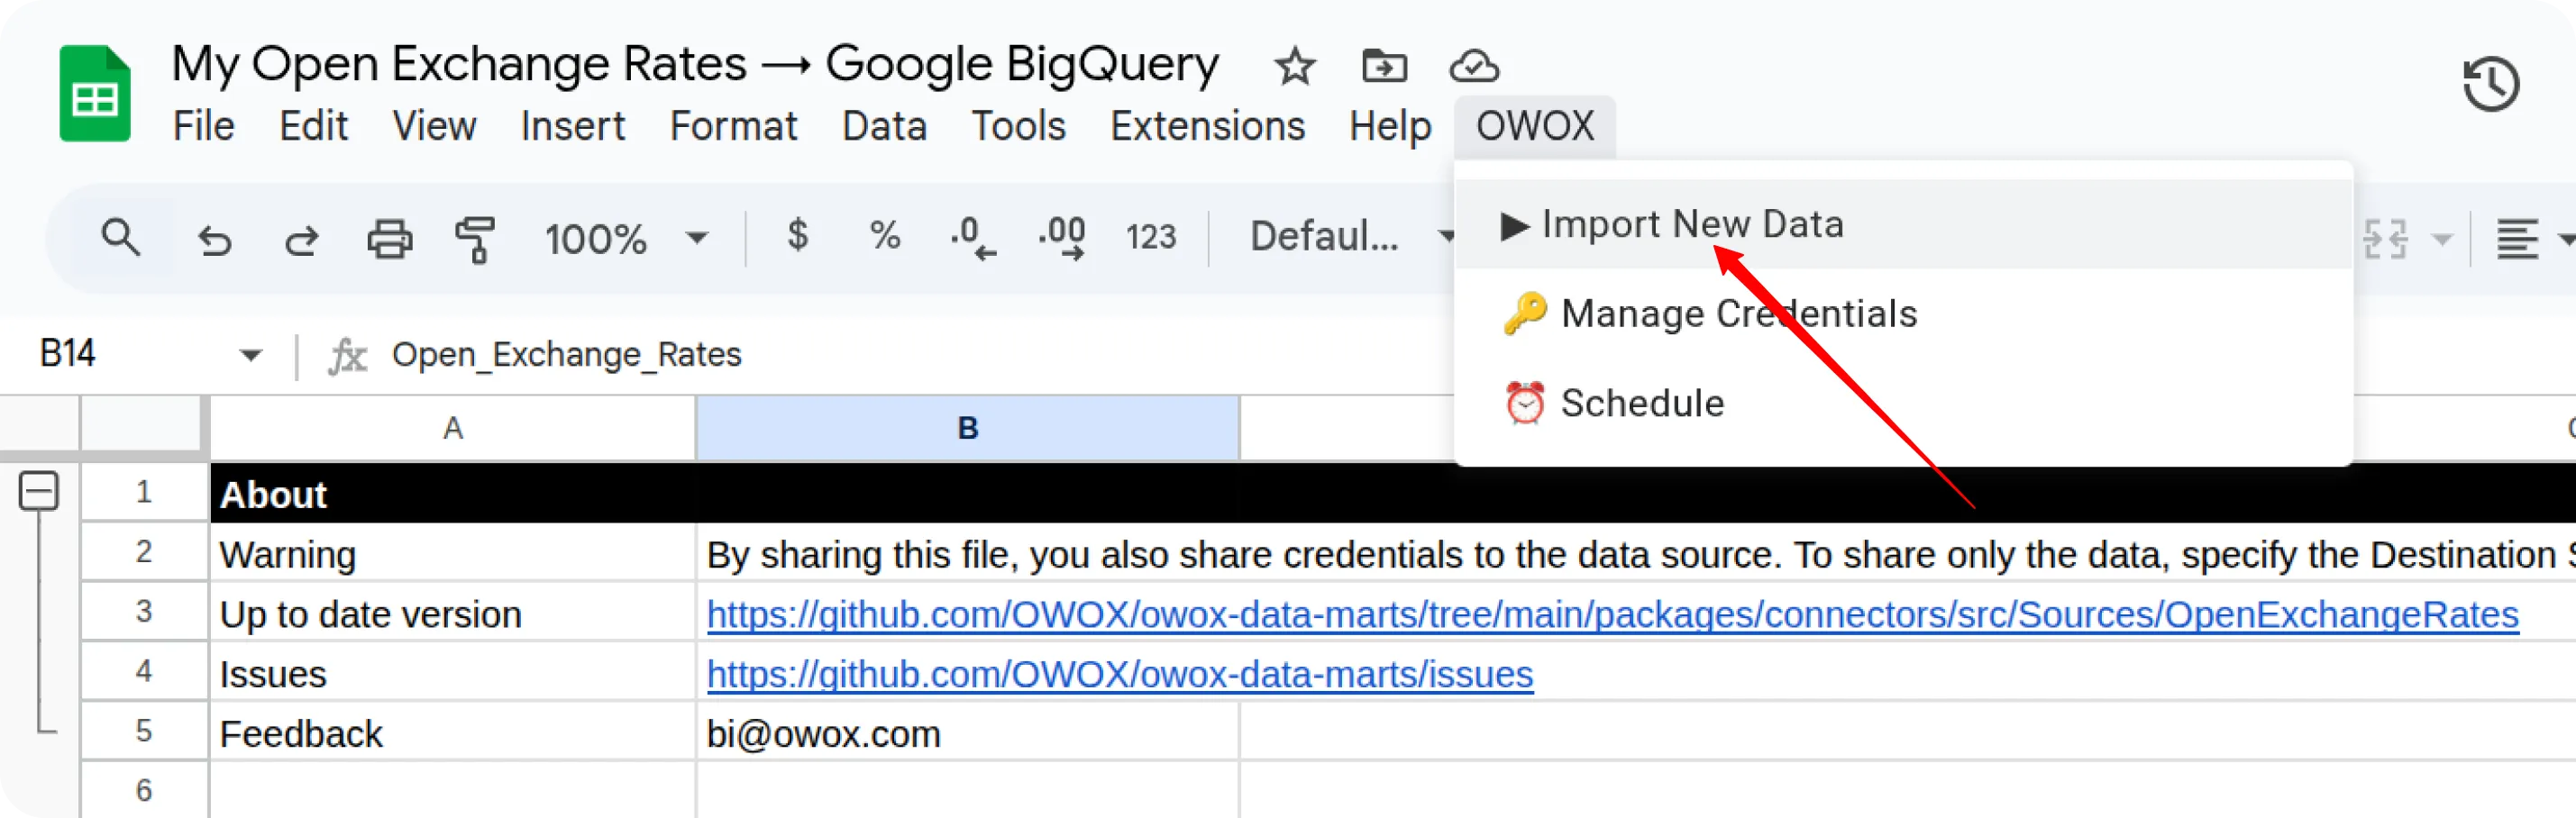Expand the B14 name box dropdown
The height and width of the screenshot is (818, 2576).
pyautogui.click(x=250, y=354)
